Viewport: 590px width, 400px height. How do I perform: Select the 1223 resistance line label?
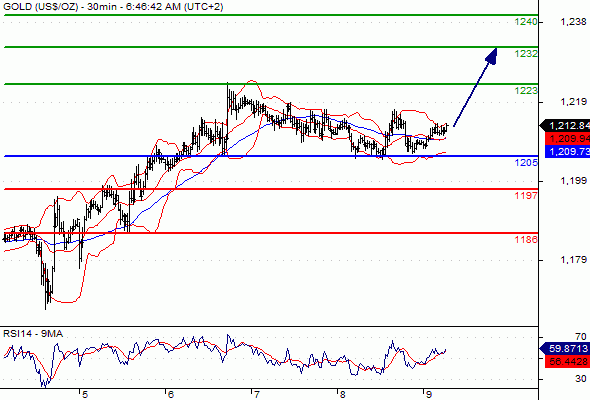[x=526, y=91]
